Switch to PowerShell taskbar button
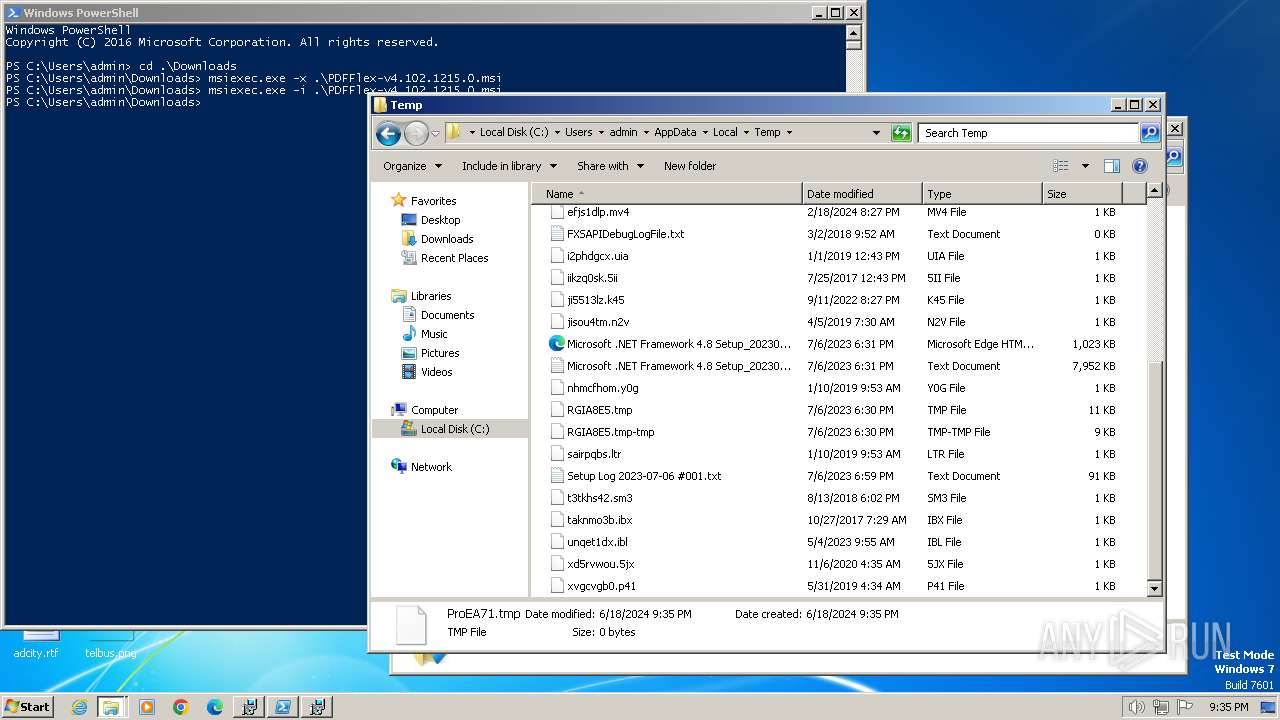The height and width of the screenshot is (720, 1280). tap(283, 707)
